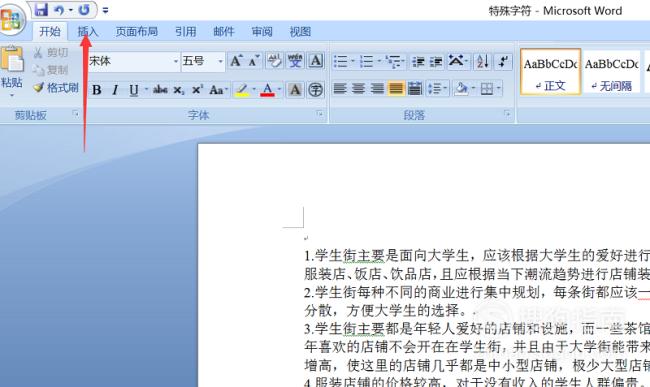Toggle strikethrough formatting

click(160, 89)
